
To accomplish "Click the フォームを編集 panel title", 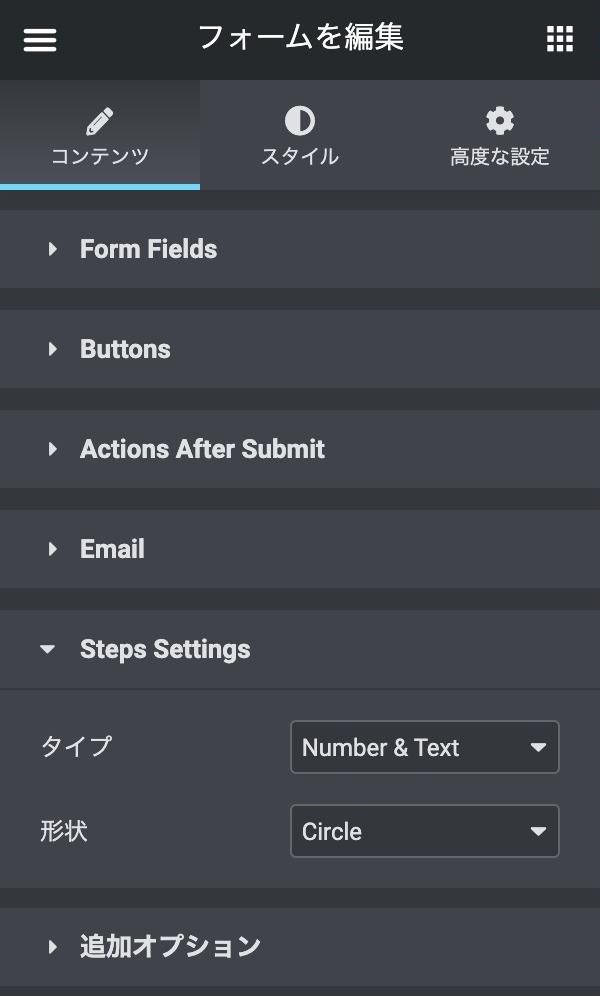I will pyautogui.click(x=300, y=38).
